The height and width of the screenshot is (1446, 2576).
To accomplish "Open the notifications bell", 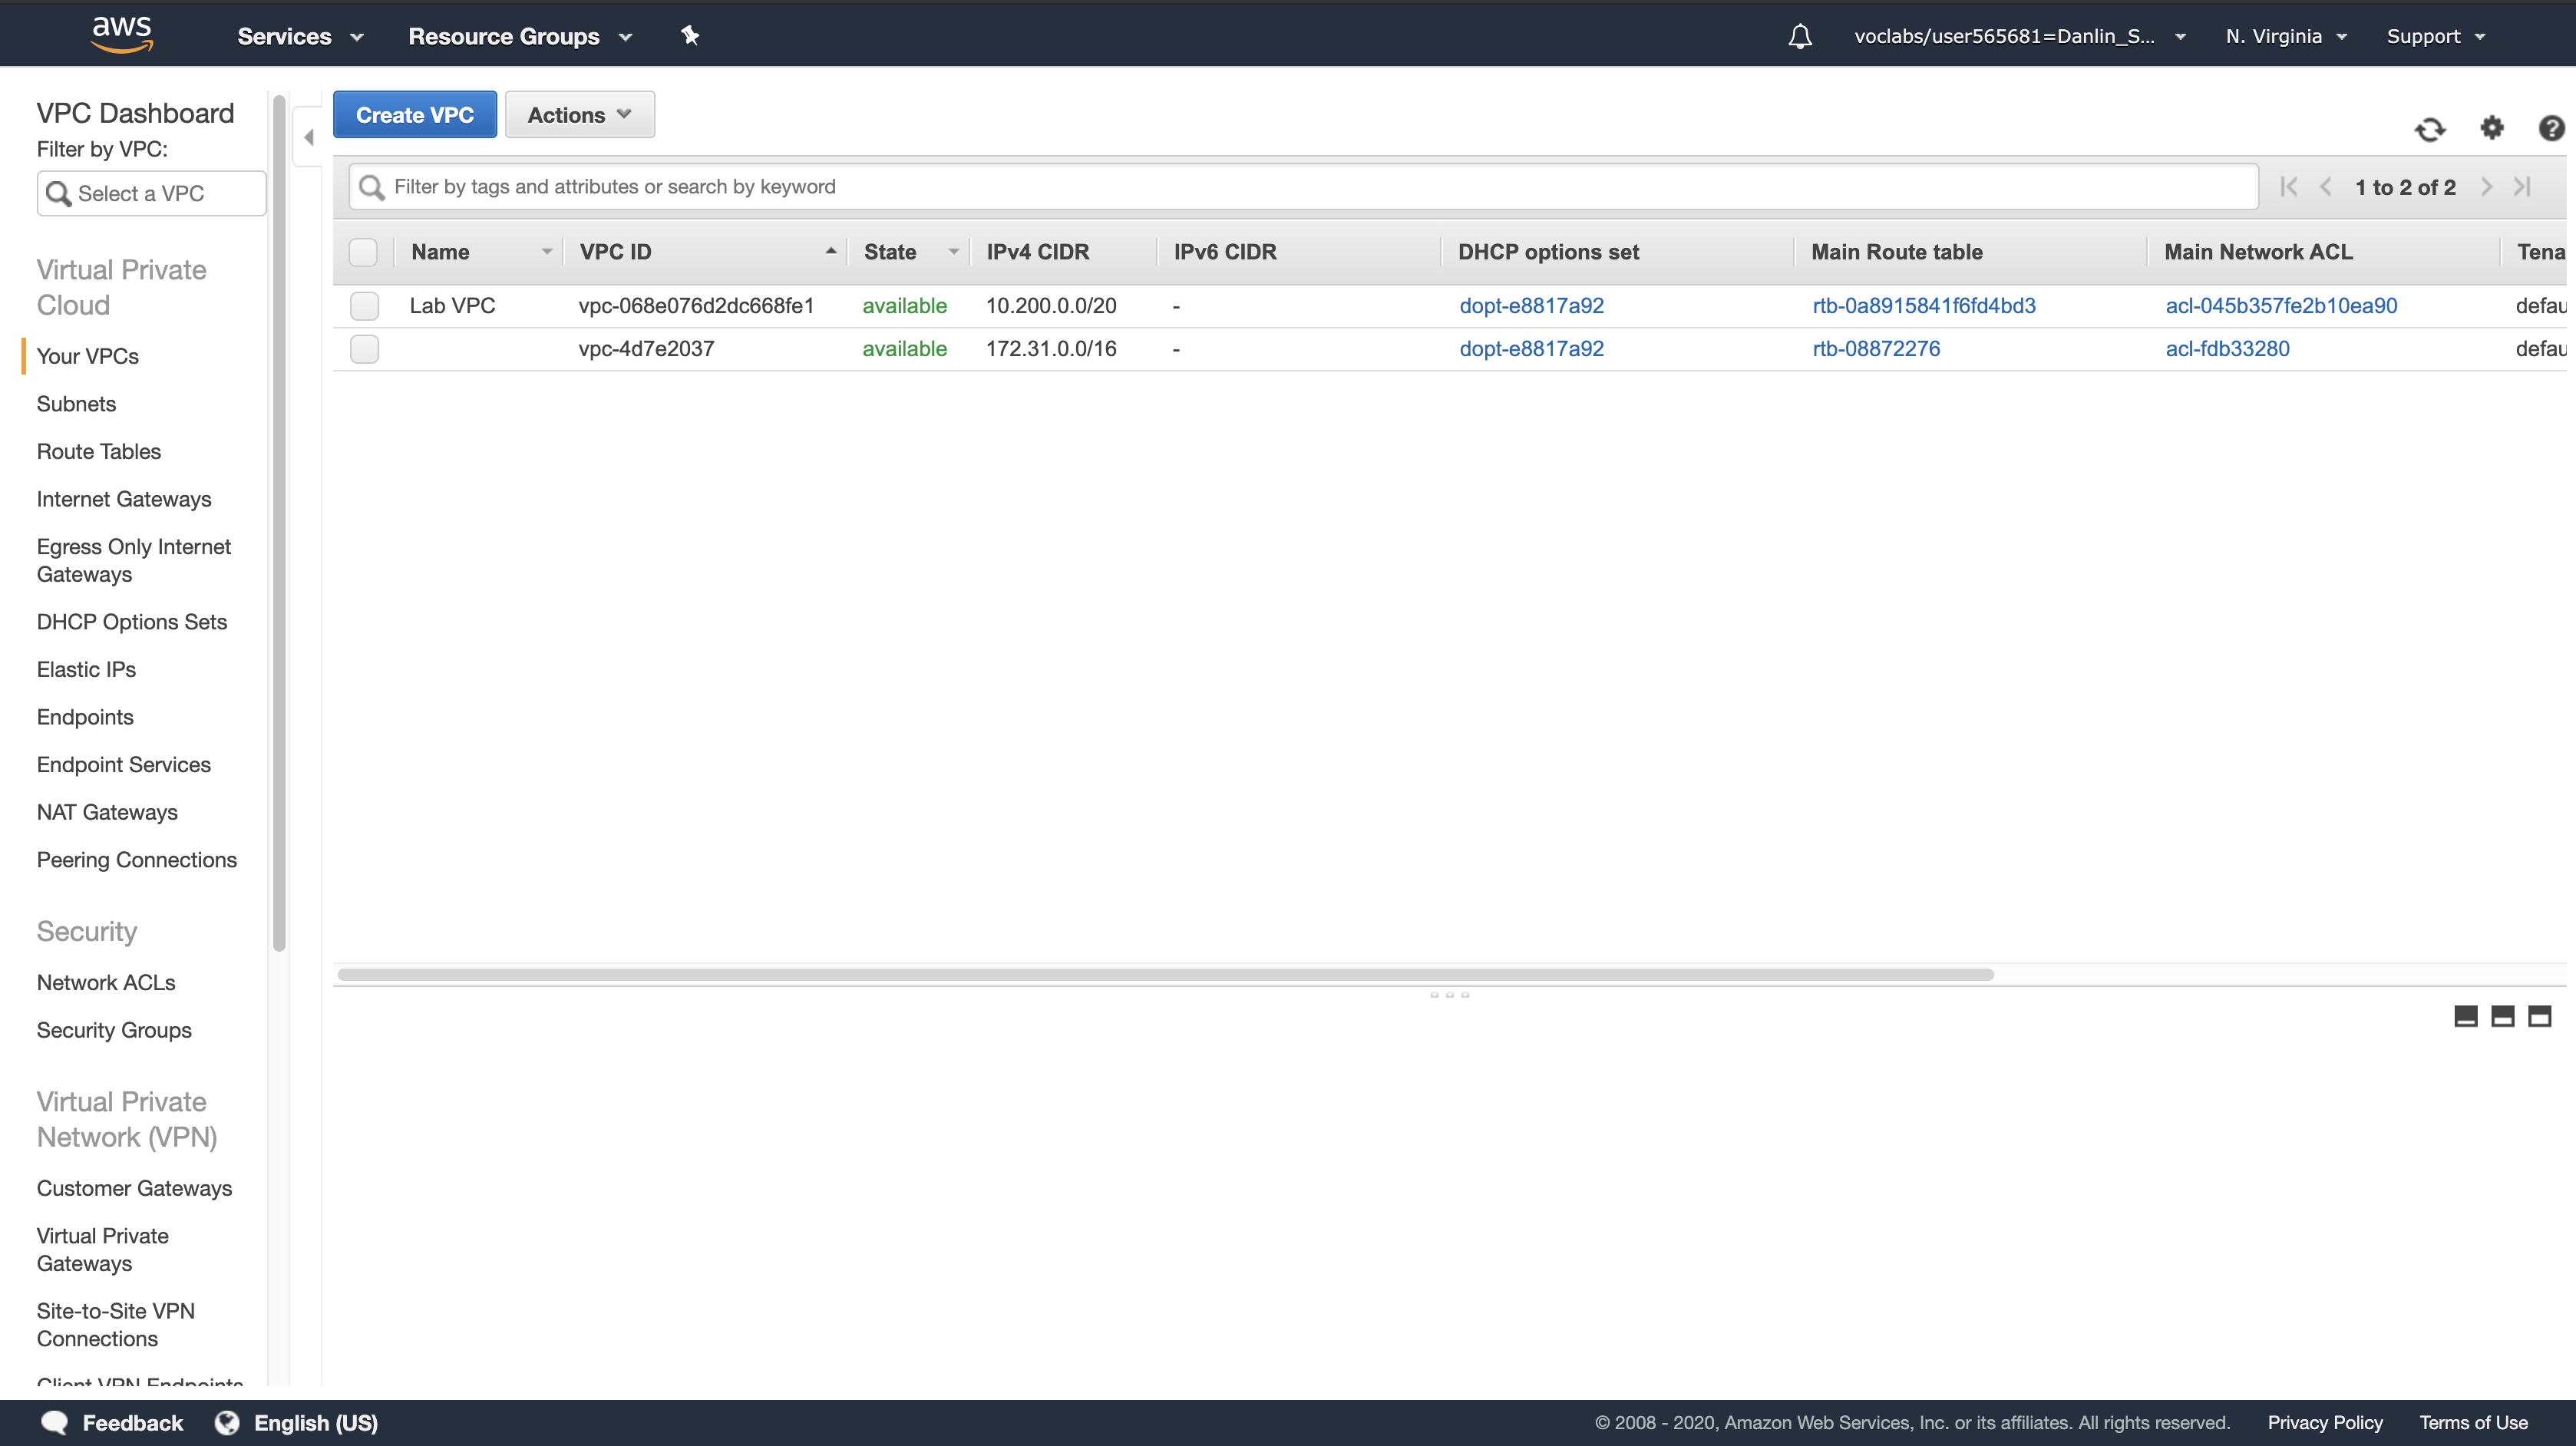I will point(1799,36).
